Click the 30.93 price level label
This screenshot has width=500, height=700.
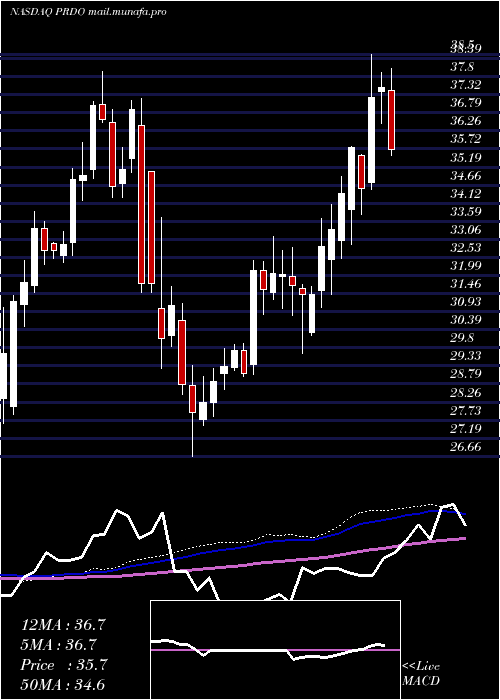point(466,302)
